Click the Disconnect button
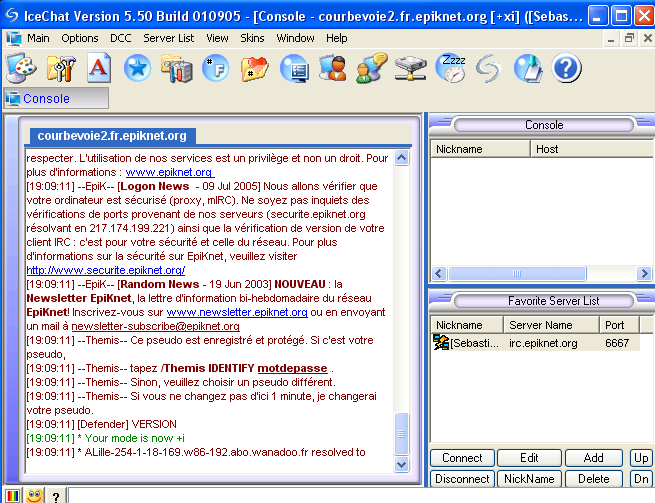The width and height of the screenshot is (655, 503). [x=462, y=479]
